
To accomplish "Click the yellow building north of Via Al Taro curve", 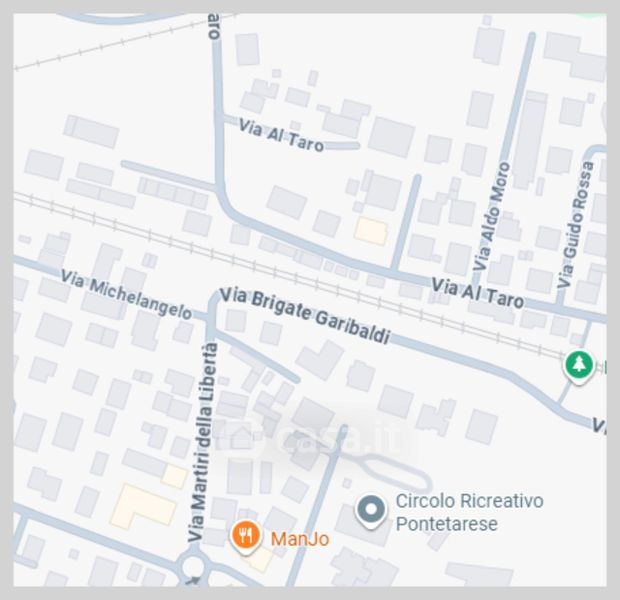I will point(370,231).
